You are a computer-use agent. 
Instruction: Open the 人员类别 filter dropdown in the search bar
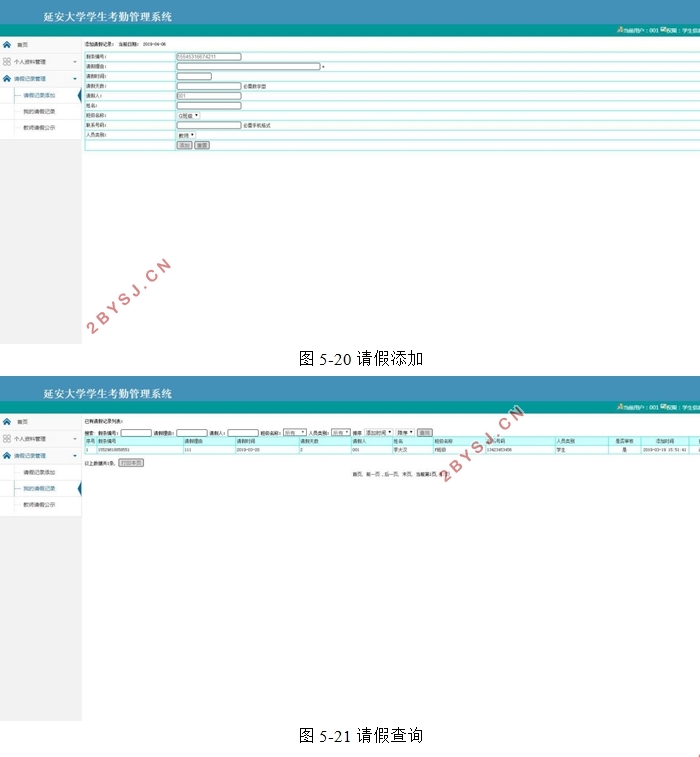click(341, 433)
